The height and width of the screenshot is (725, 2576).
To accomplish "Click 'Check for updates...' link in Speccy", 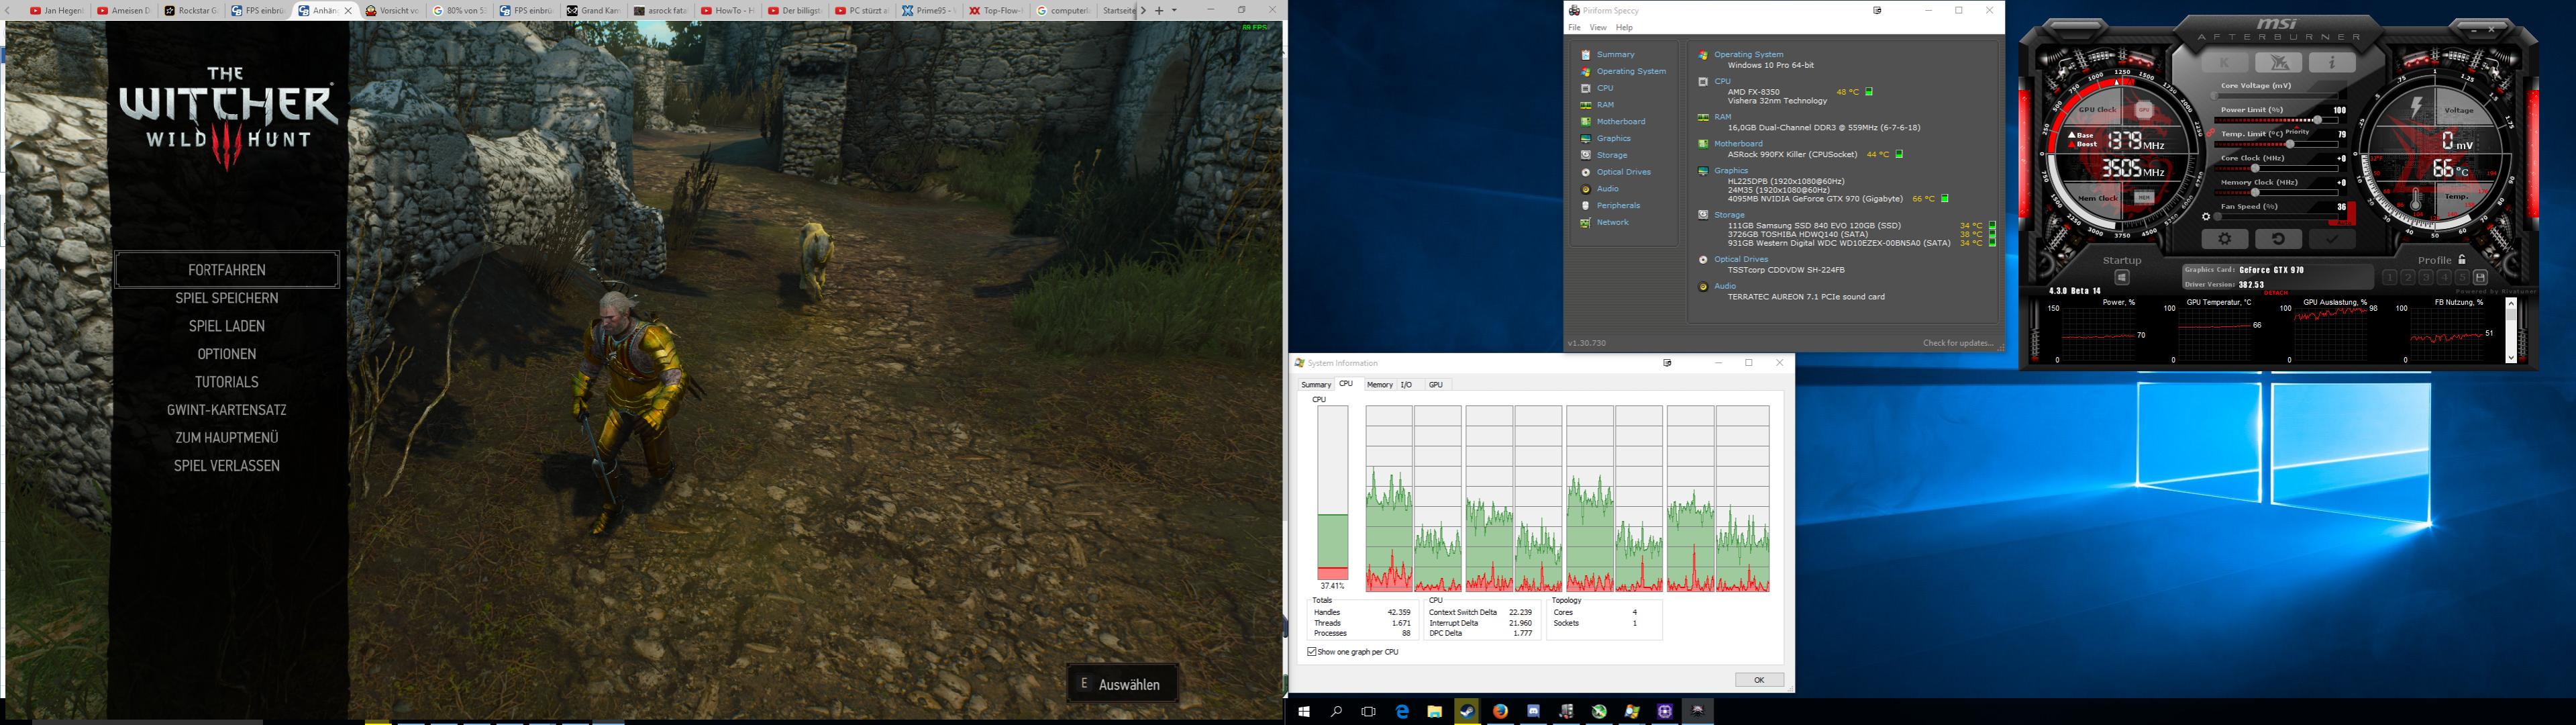I will 1957,343.
